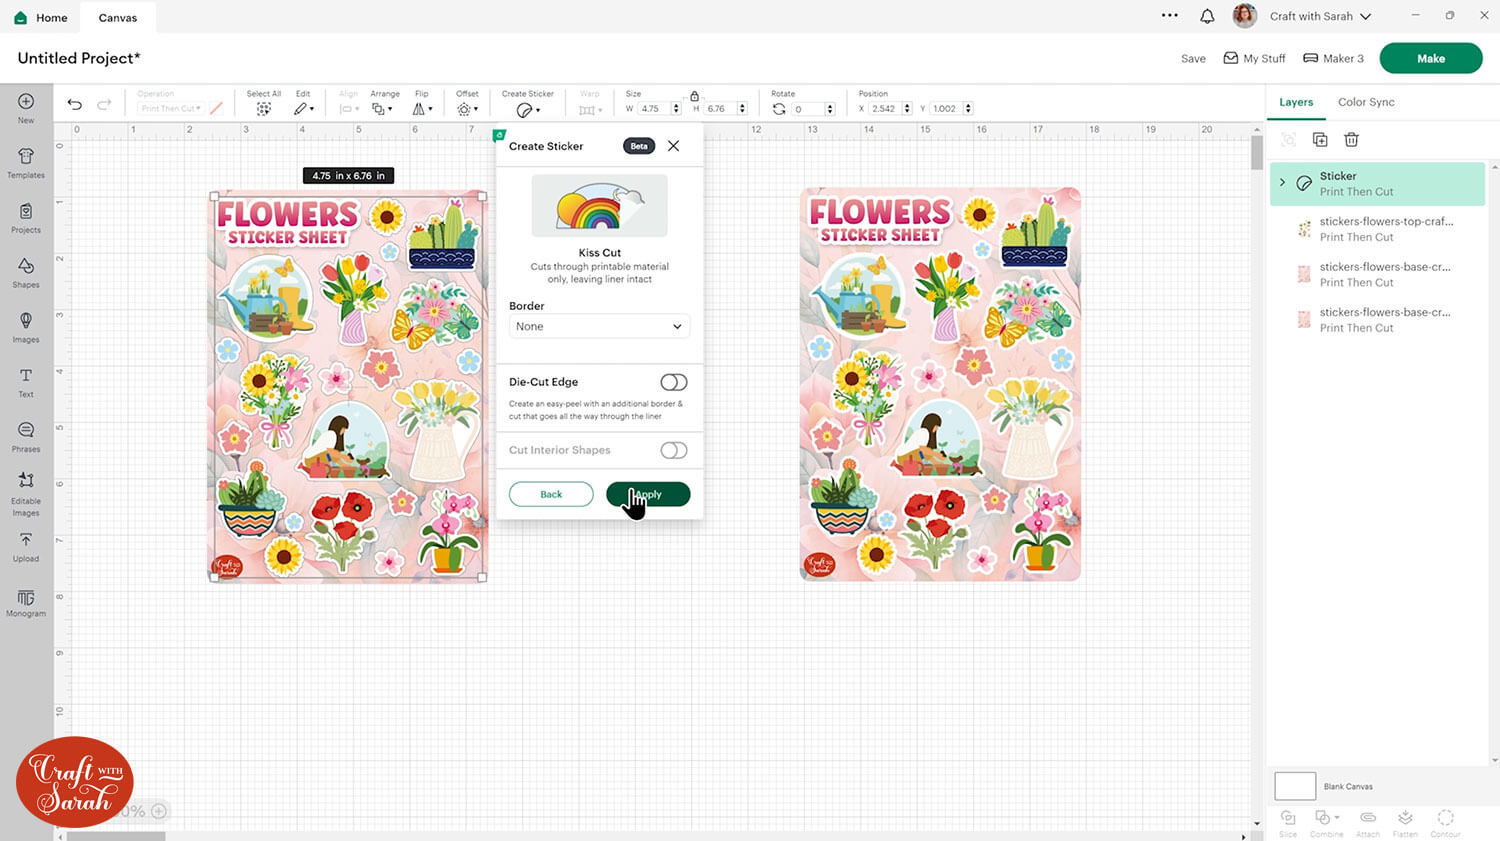Undo the last action
The height and width of the screenshot is (841, 1500).
pyautogui.click(x=75, y=104)
